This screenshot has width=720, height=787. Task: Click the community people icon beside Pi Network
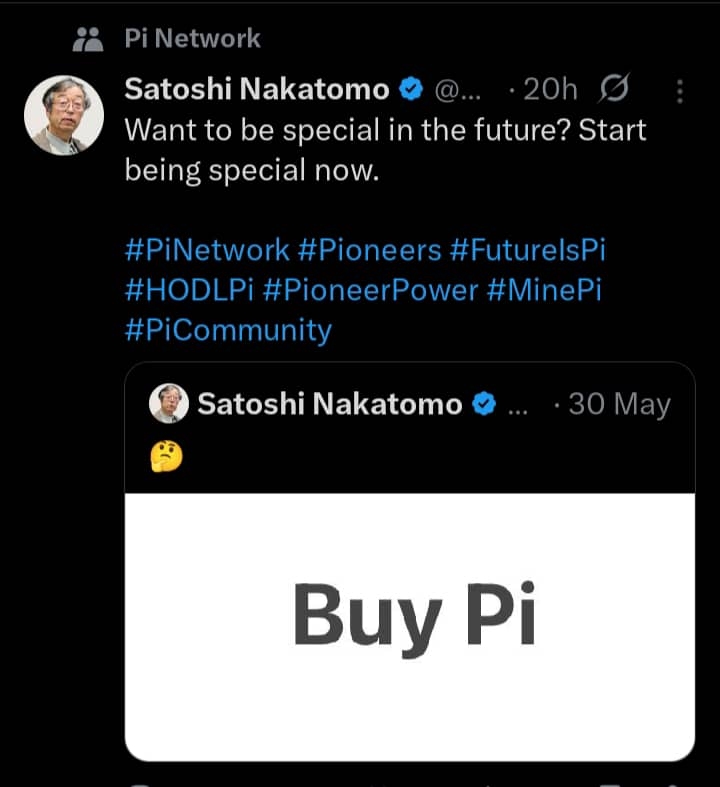89,39
